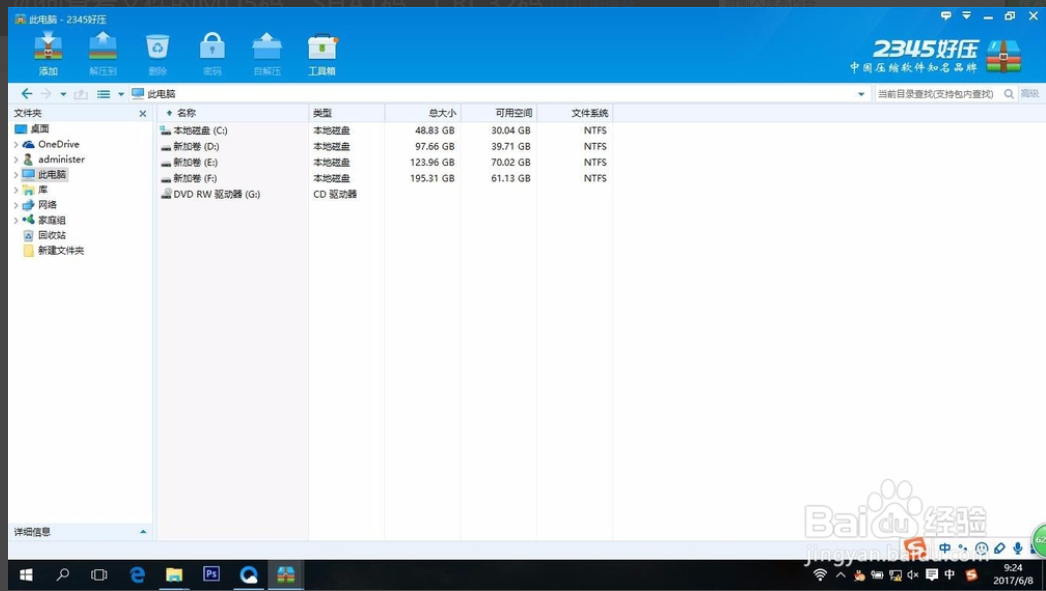Select the DVD RW 驱动器 (G:) row
The height and width of the screenshot is (591, 1046).
click(x=385, y=195)
